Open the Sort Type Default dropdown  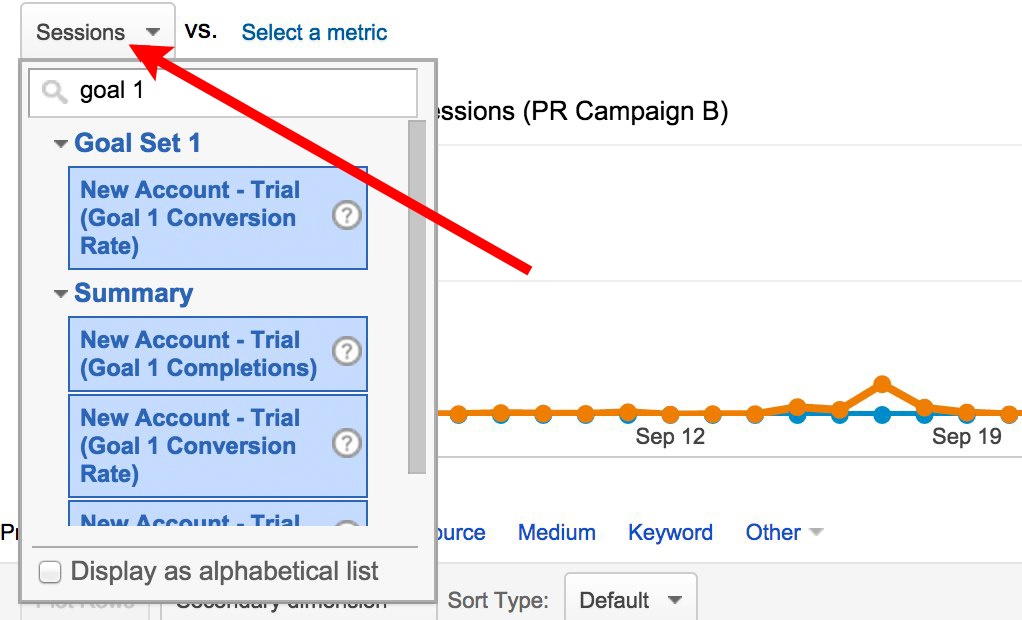(630, 600)
